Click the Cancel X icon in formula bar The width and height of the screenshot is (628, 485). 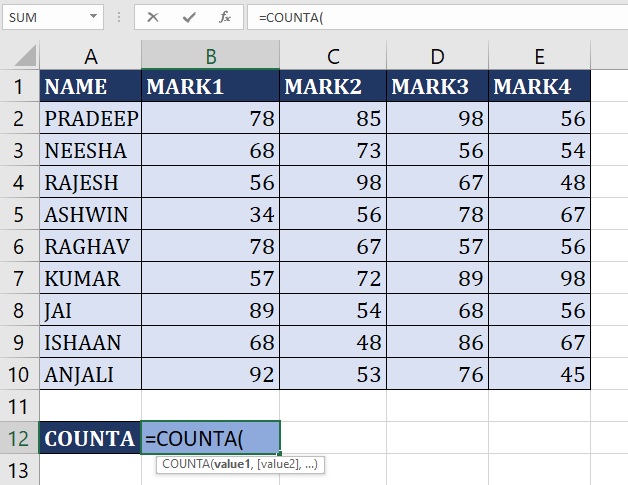point(153,17)
